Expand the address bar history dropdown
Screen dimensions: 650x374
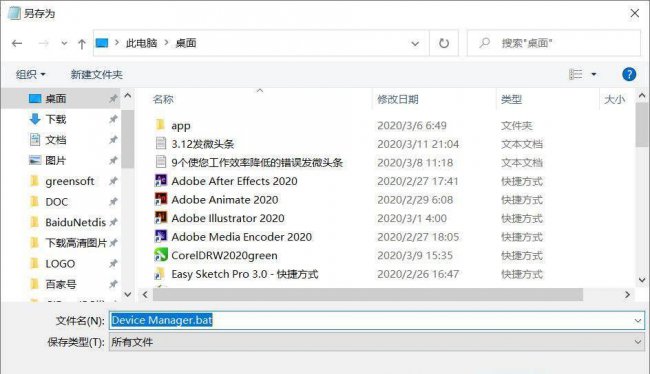(415, 44)
